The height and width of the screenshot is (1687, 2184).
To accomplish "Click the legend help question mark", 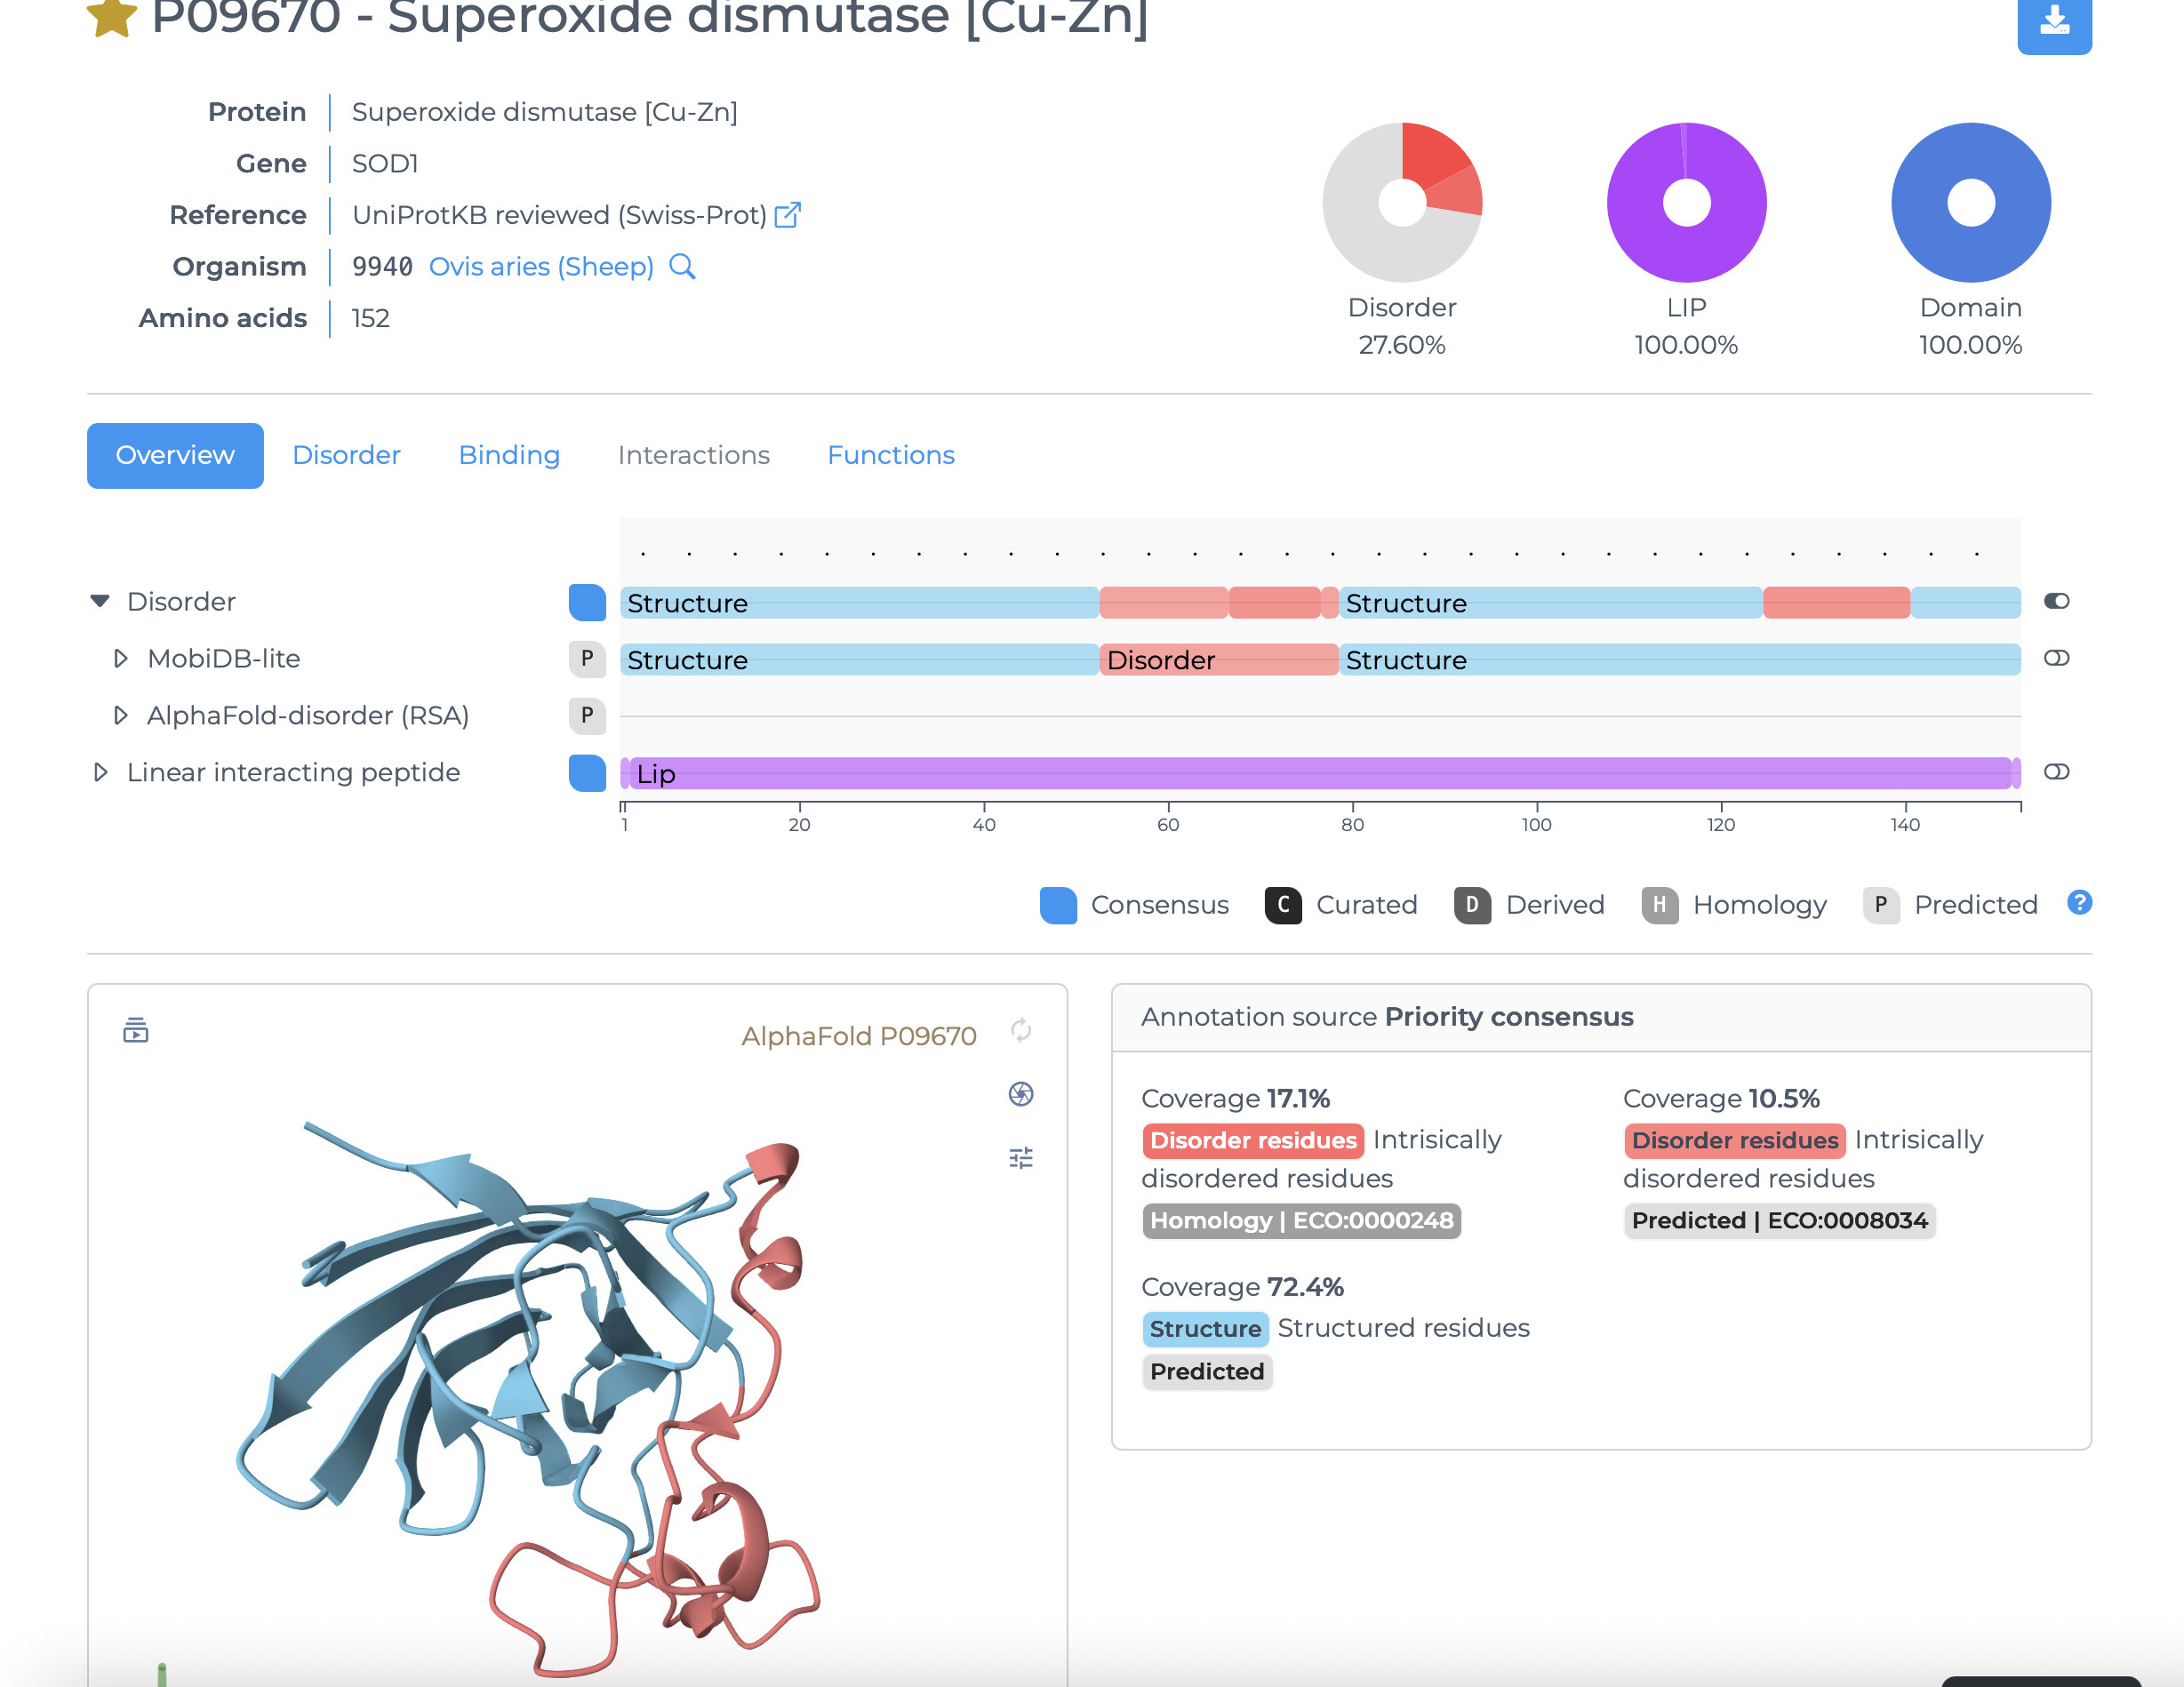I will [x=2079, y=903].
